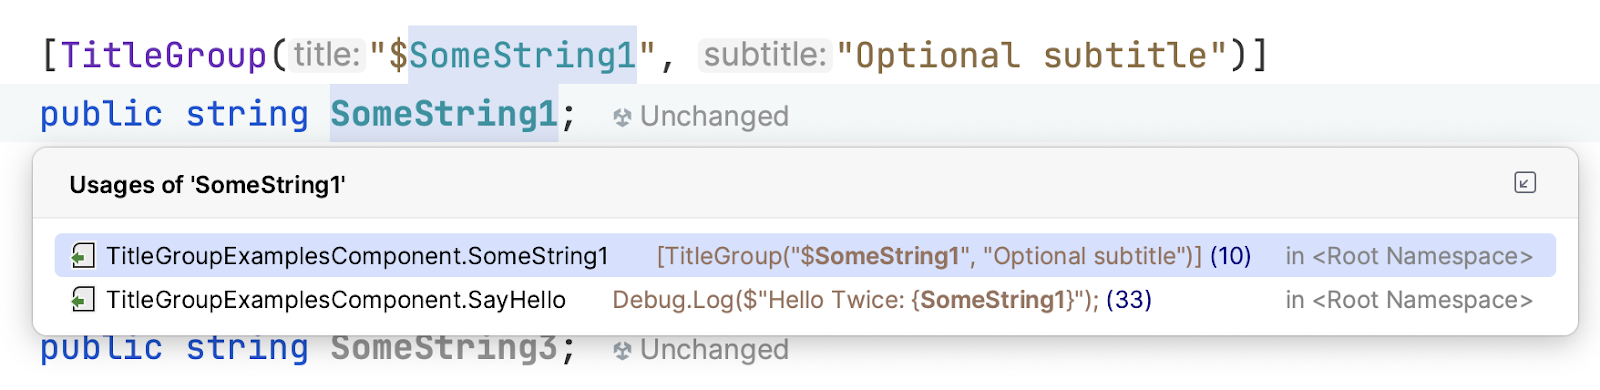Click the "Optional subtitle" string literal
Viewport: 1600px width, 390px height.
(x=1032, y=55)
